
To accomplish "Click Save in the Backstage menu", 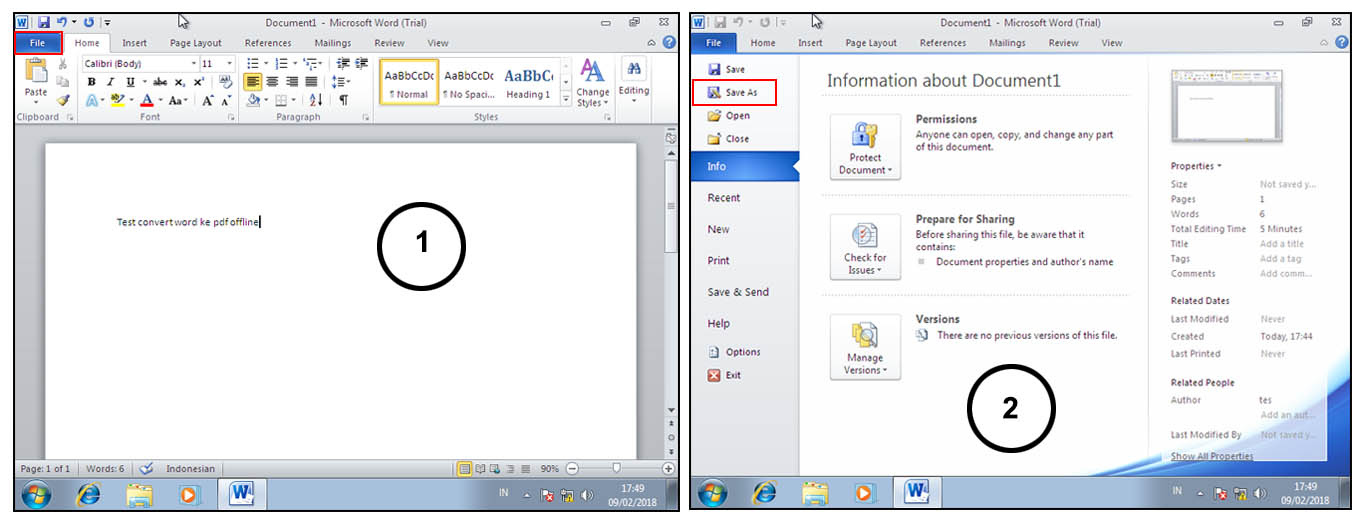I will click(727, 69).
